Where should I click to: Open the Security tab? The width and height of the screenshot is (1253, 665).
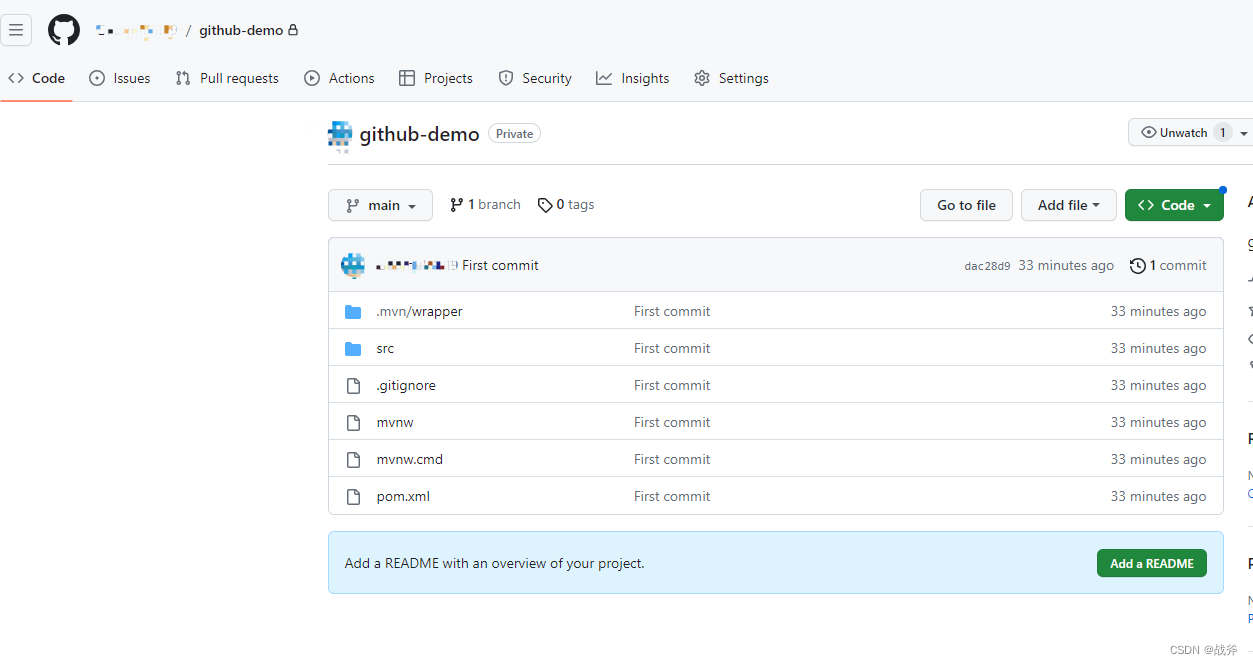point(535,78)
